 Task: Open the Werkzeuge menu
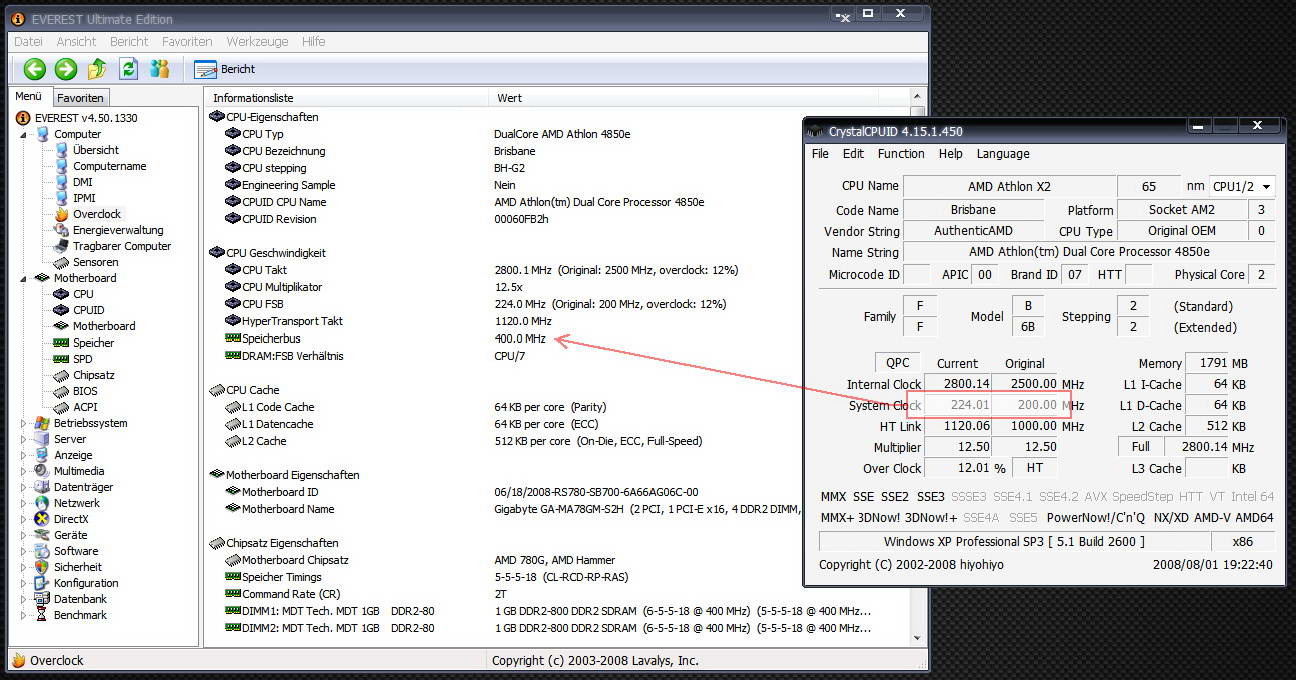coord(257,41)
